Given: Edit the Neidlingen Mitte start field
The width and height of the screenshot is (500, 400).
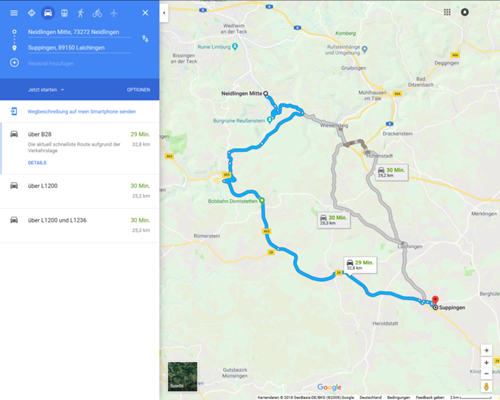Looking at the screenshot, I should (x=79, y=32).
